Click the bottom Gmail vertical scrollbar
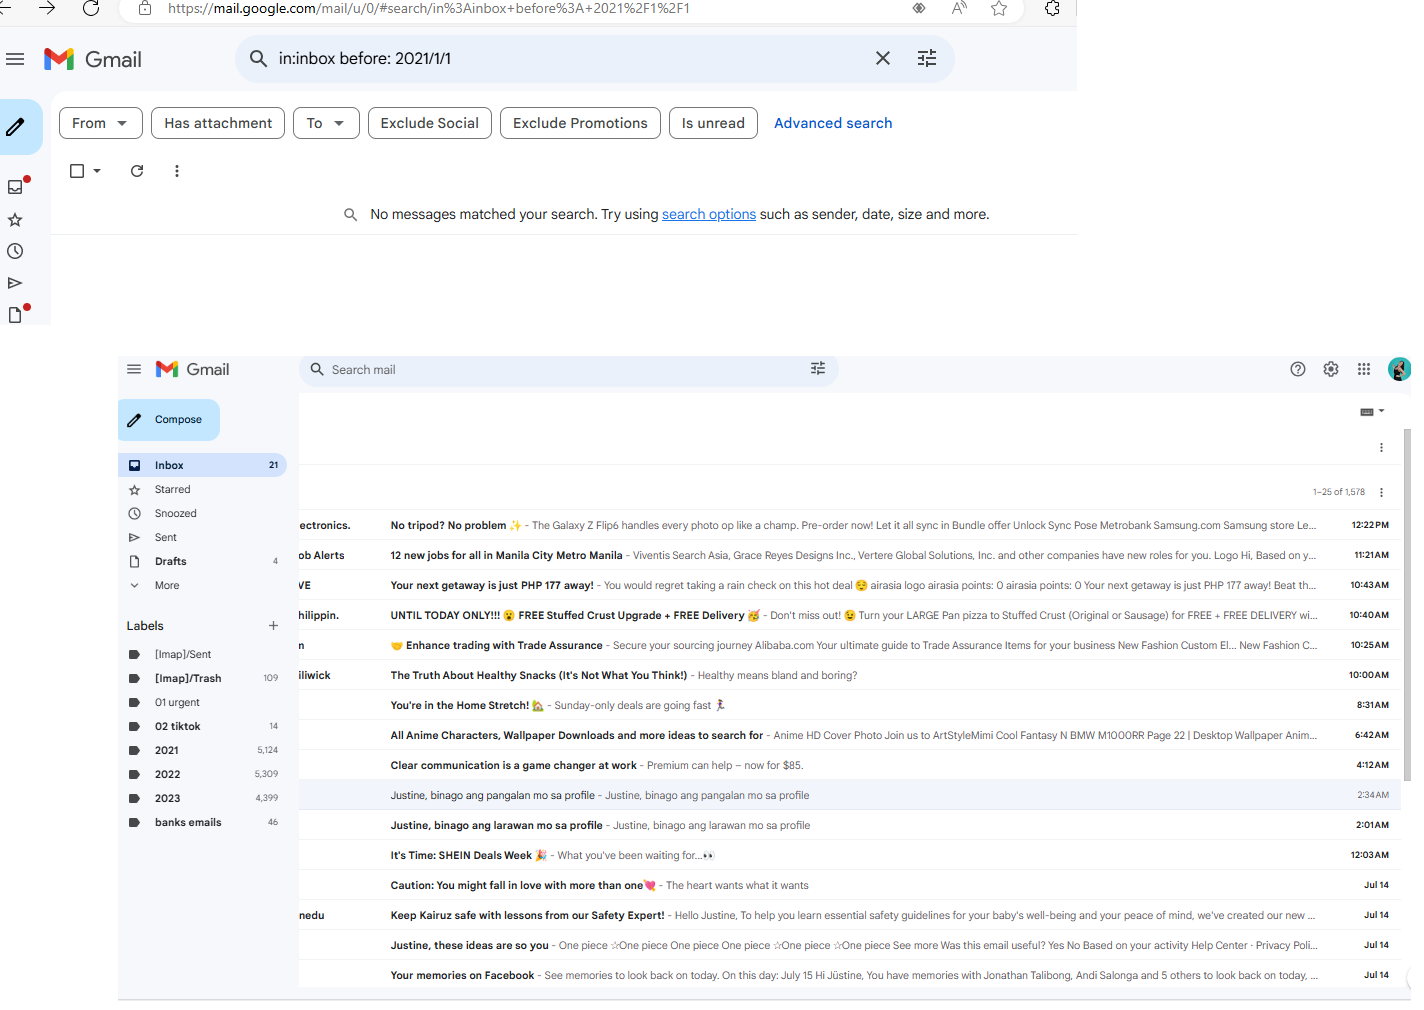Viewport: 1424px width, 1010px height. [1407, 605]
